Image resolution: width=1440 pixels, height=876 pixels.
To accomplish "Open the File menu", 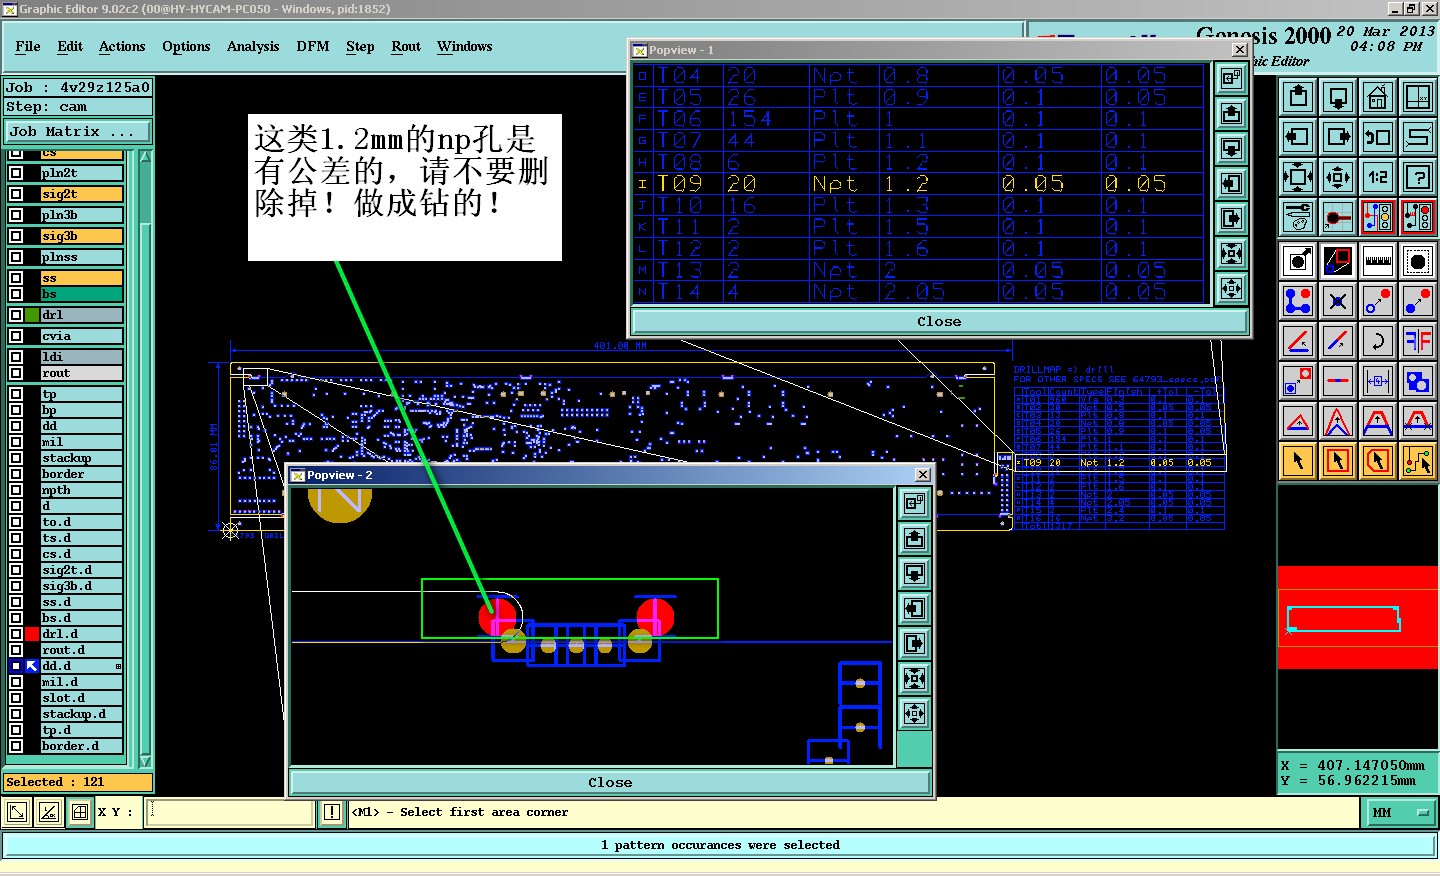I will [28, 46].
